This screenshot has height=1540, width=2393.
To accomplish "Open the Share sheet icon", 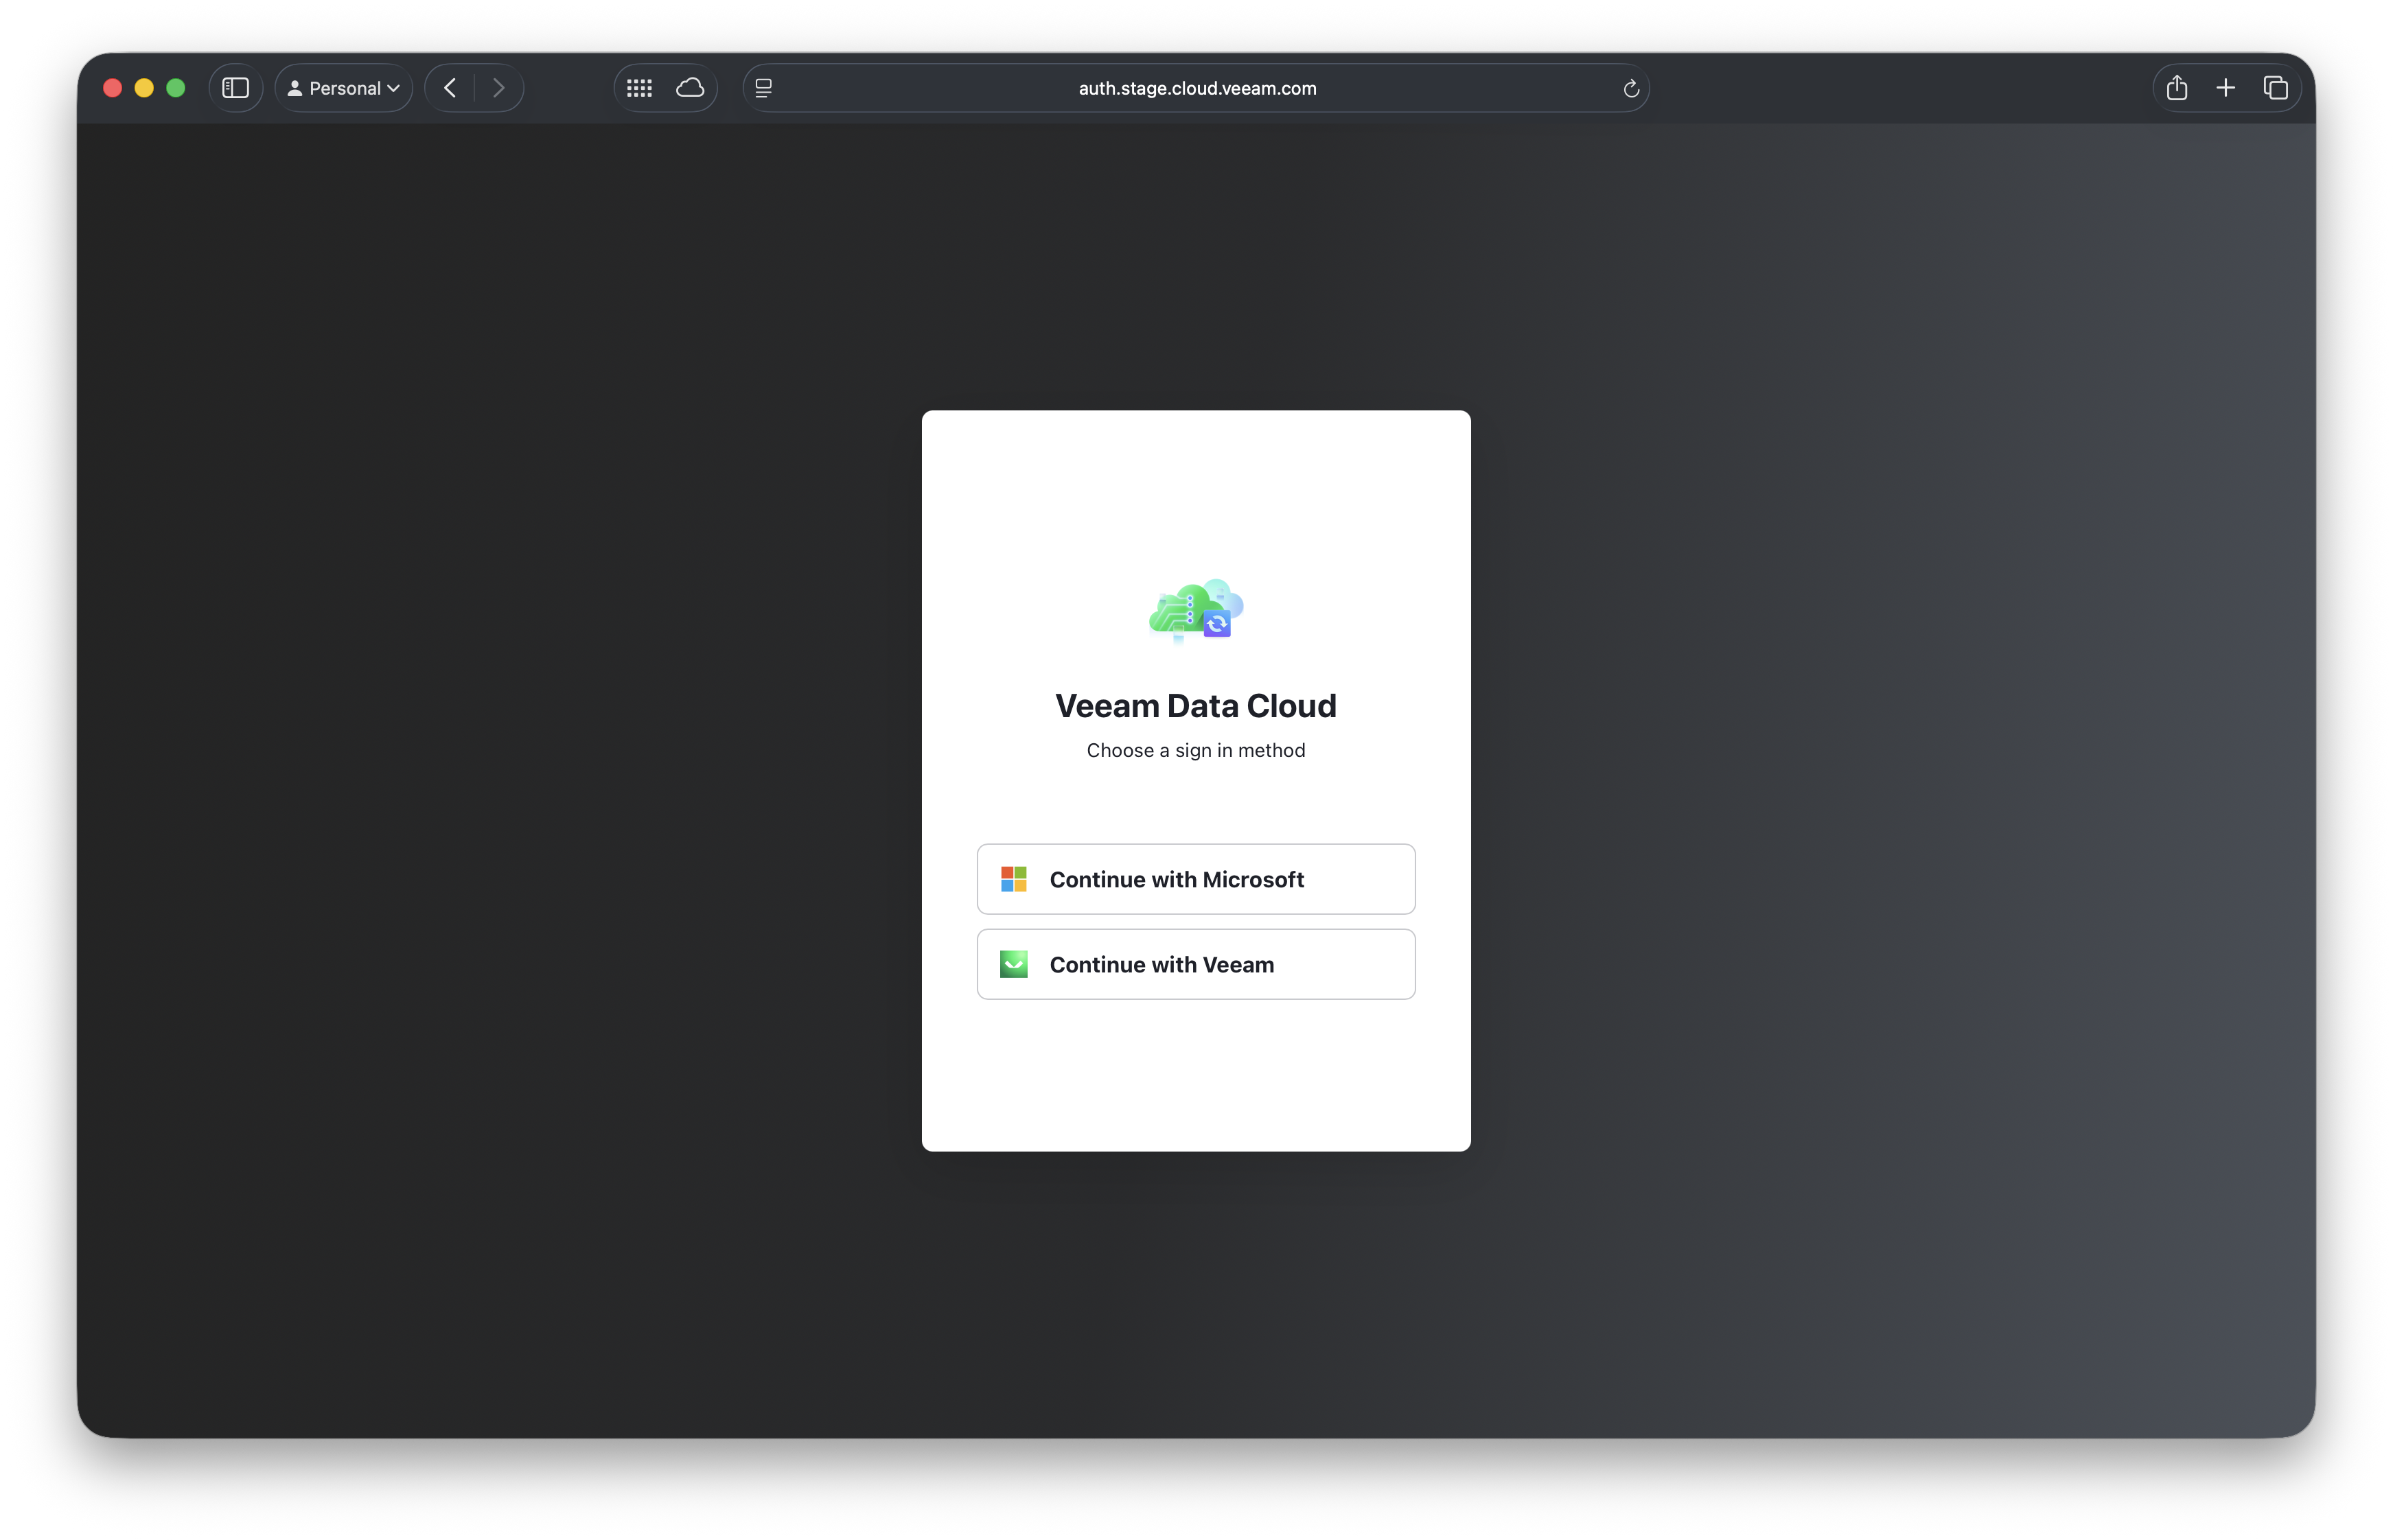I will [2177, 88].
